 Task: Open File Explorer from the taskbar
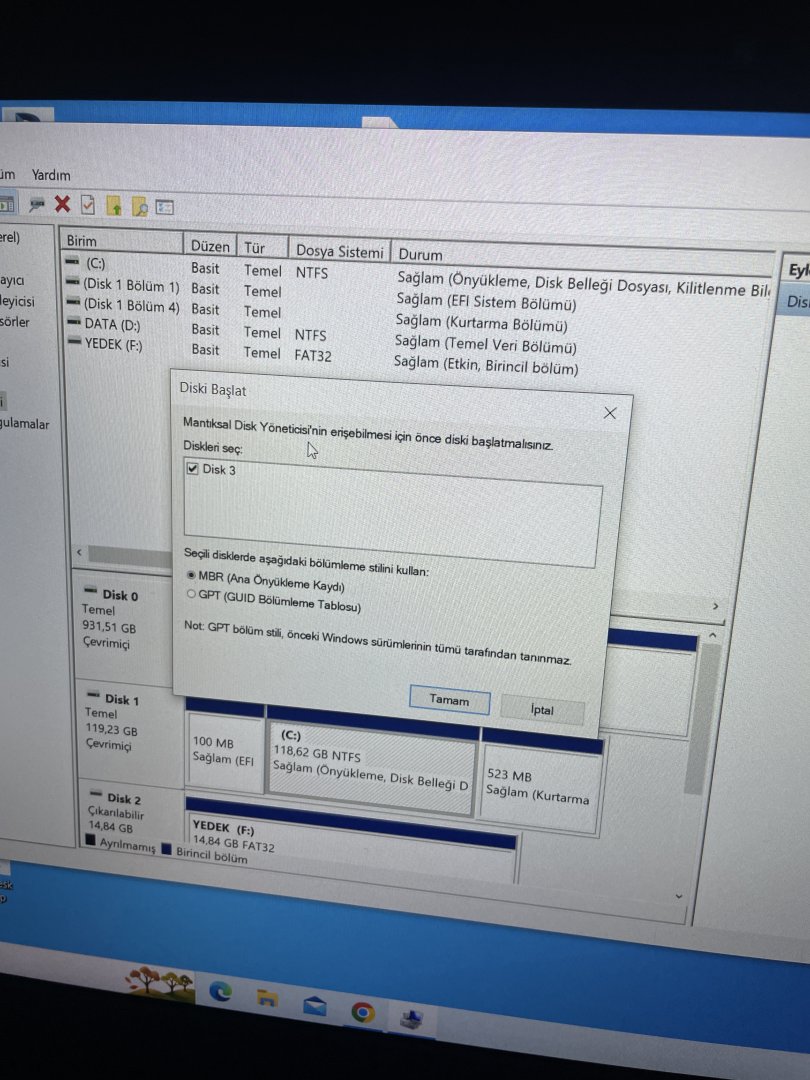(268, 998)
